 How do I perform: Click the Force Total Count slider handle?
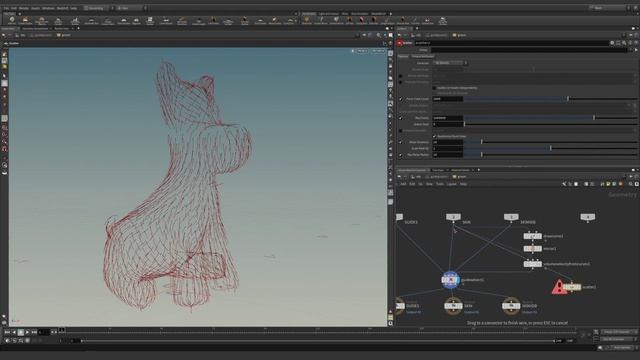568,99
